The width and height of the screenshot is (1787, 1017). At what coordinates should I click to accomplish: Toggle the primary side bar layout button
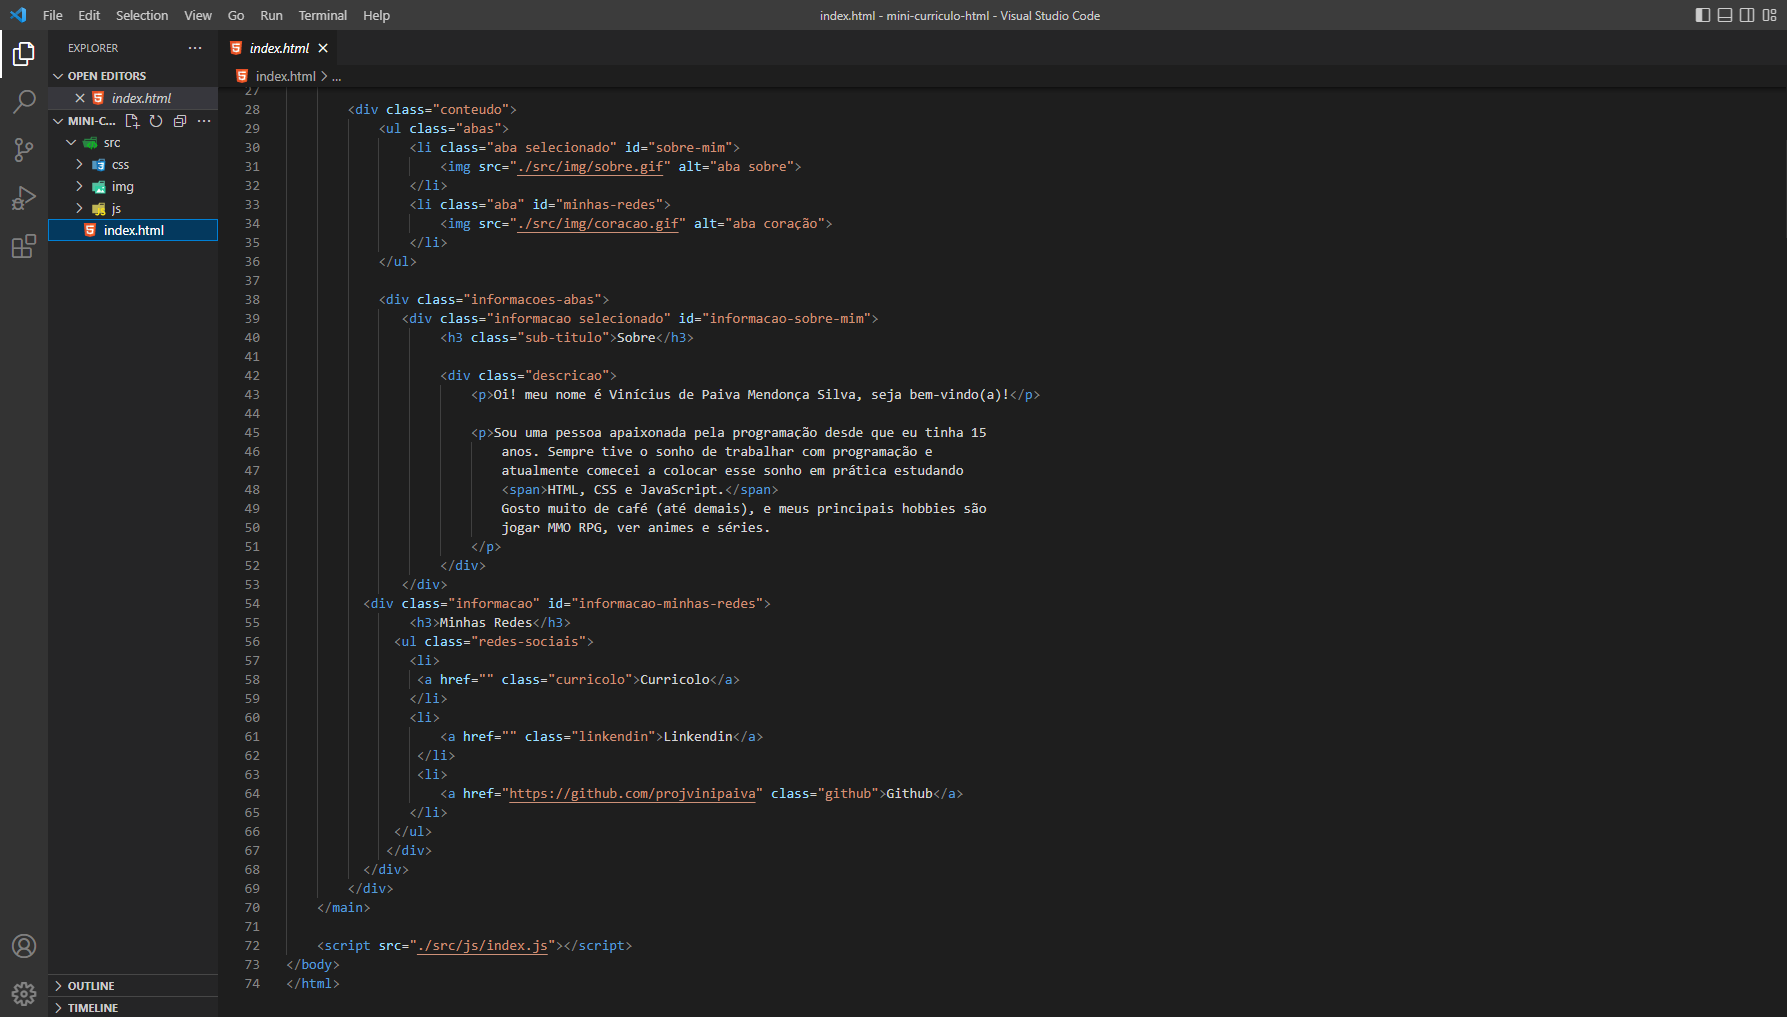(x=1703, y=15)
